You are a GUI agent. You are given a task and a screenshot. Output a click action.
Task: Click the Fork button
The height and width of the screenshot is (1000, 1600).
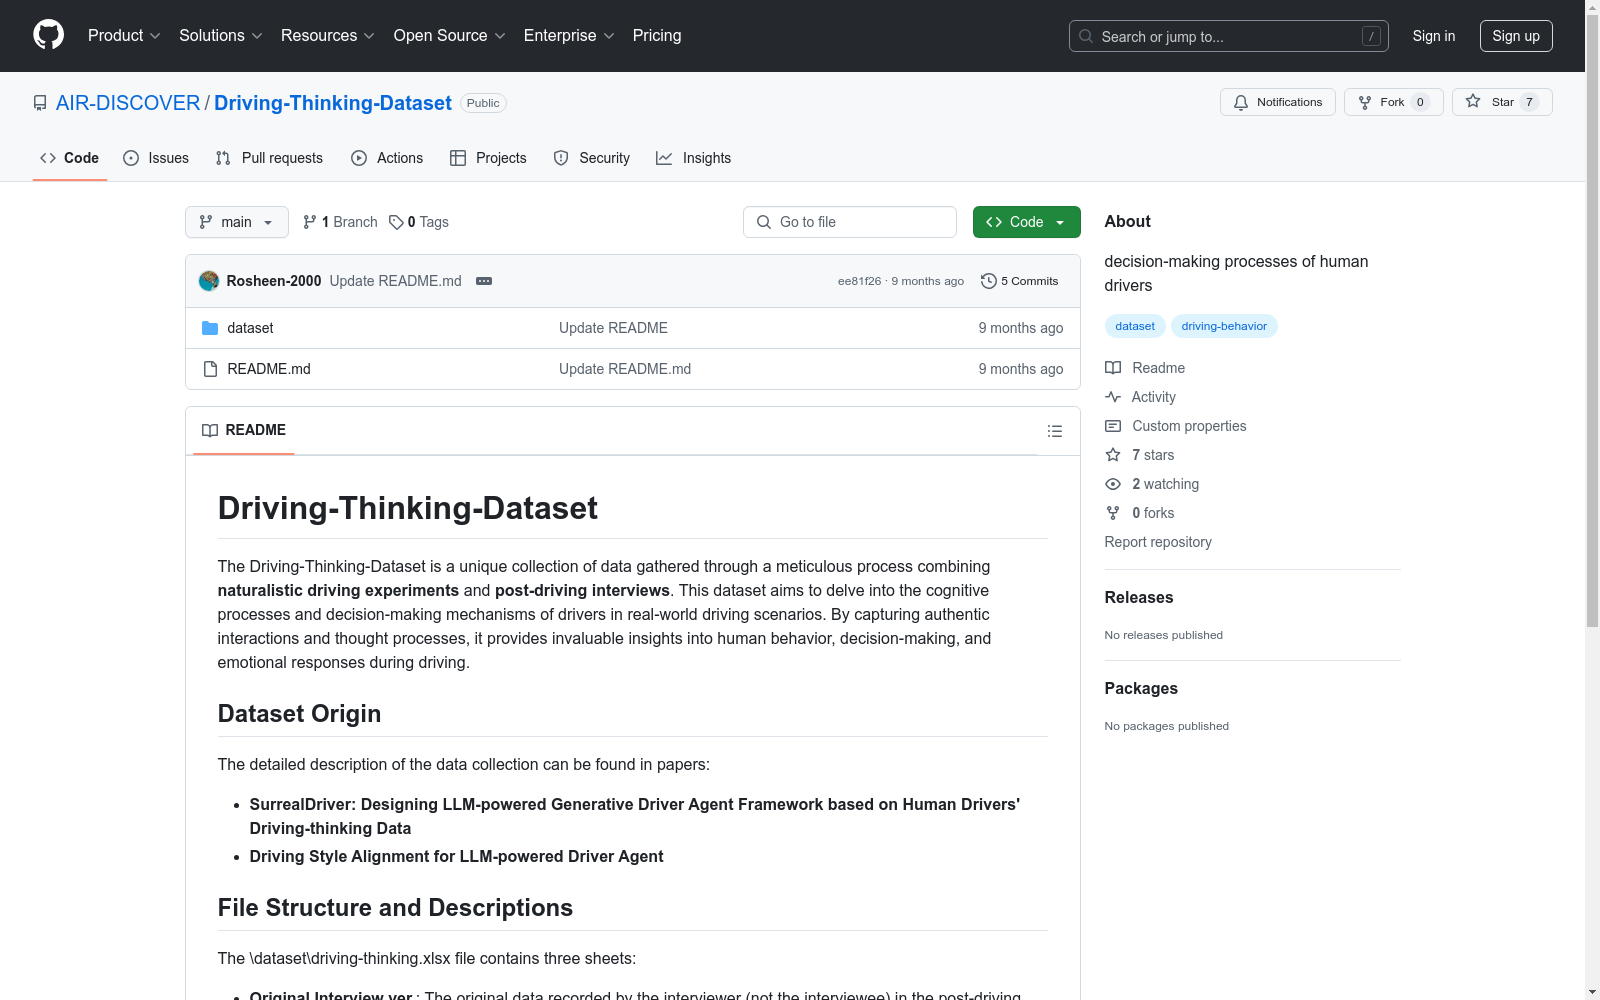(x=1394, y=102)
